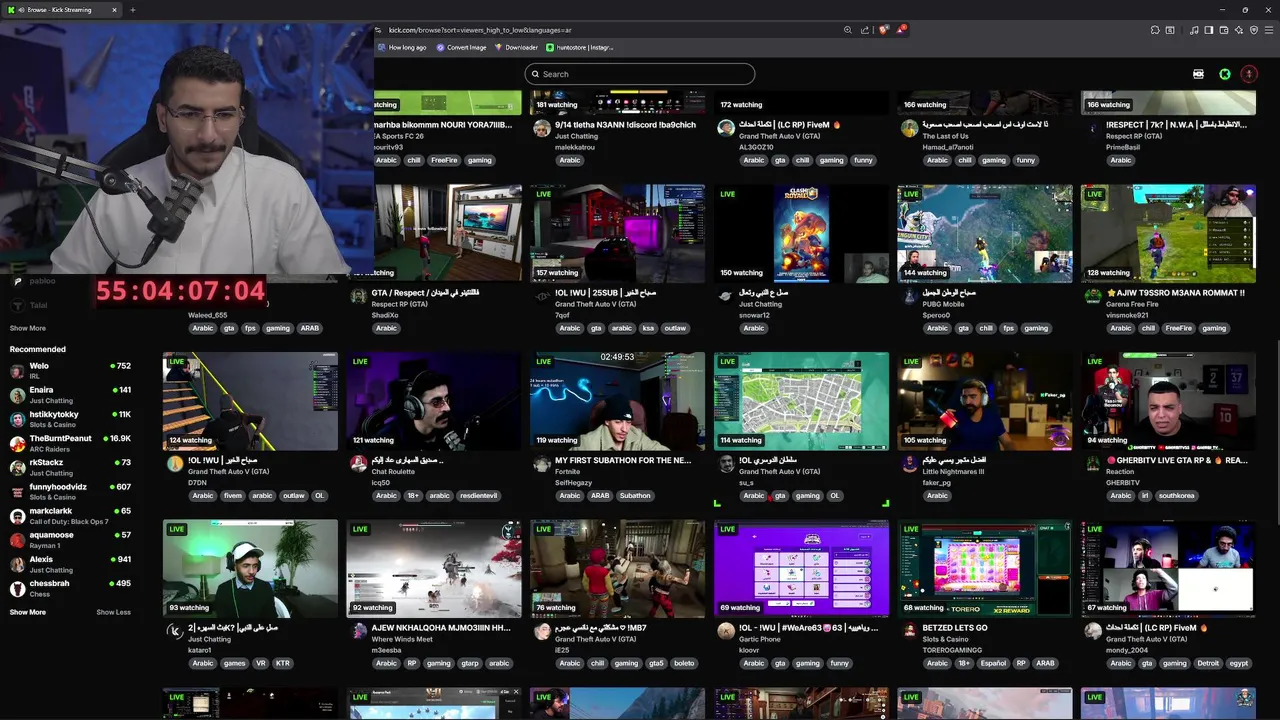The height and width of the screenshot is (720, 1280).
Task: Click the boleto tag under iE25 stream
Action: coord(684,663)
